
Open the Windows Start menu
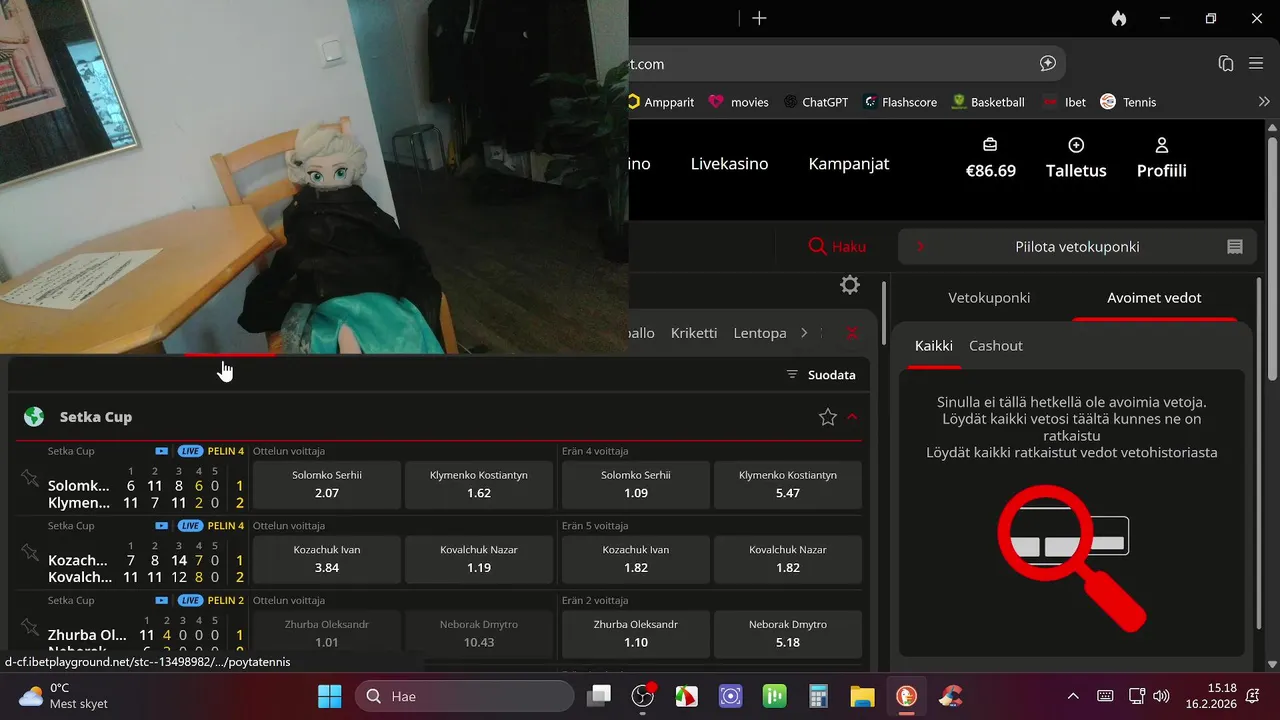pyautogui.click(x=329, y=696)
